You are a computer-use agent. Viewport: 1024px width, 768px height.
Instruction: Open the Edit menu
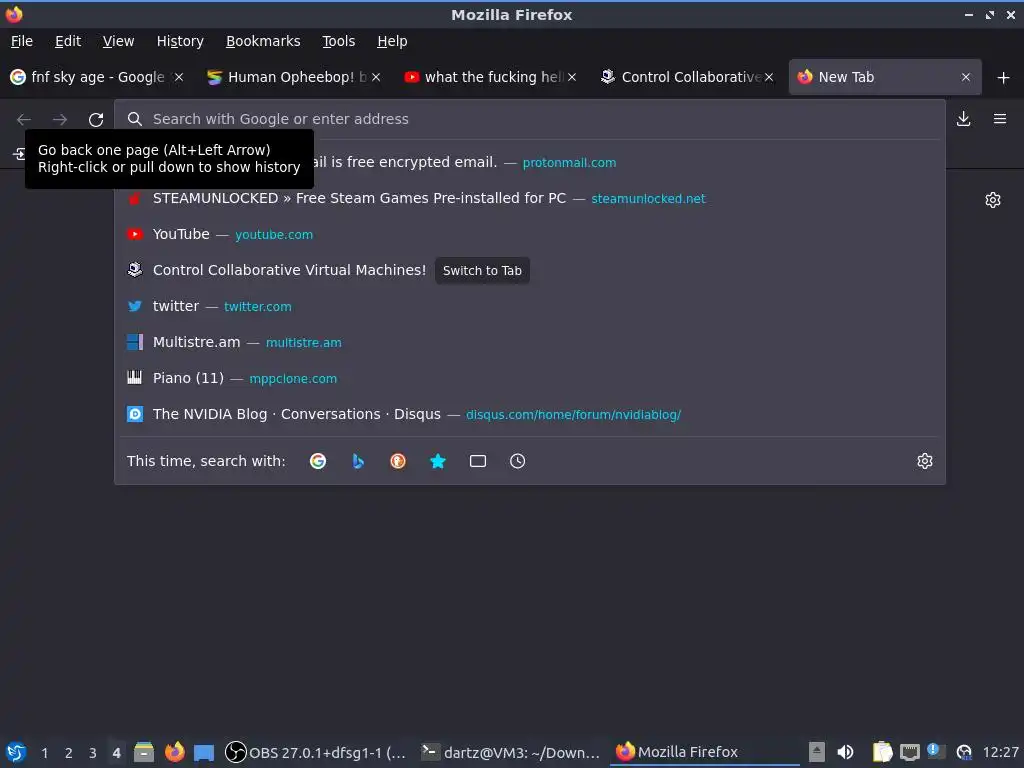[68, 41]
